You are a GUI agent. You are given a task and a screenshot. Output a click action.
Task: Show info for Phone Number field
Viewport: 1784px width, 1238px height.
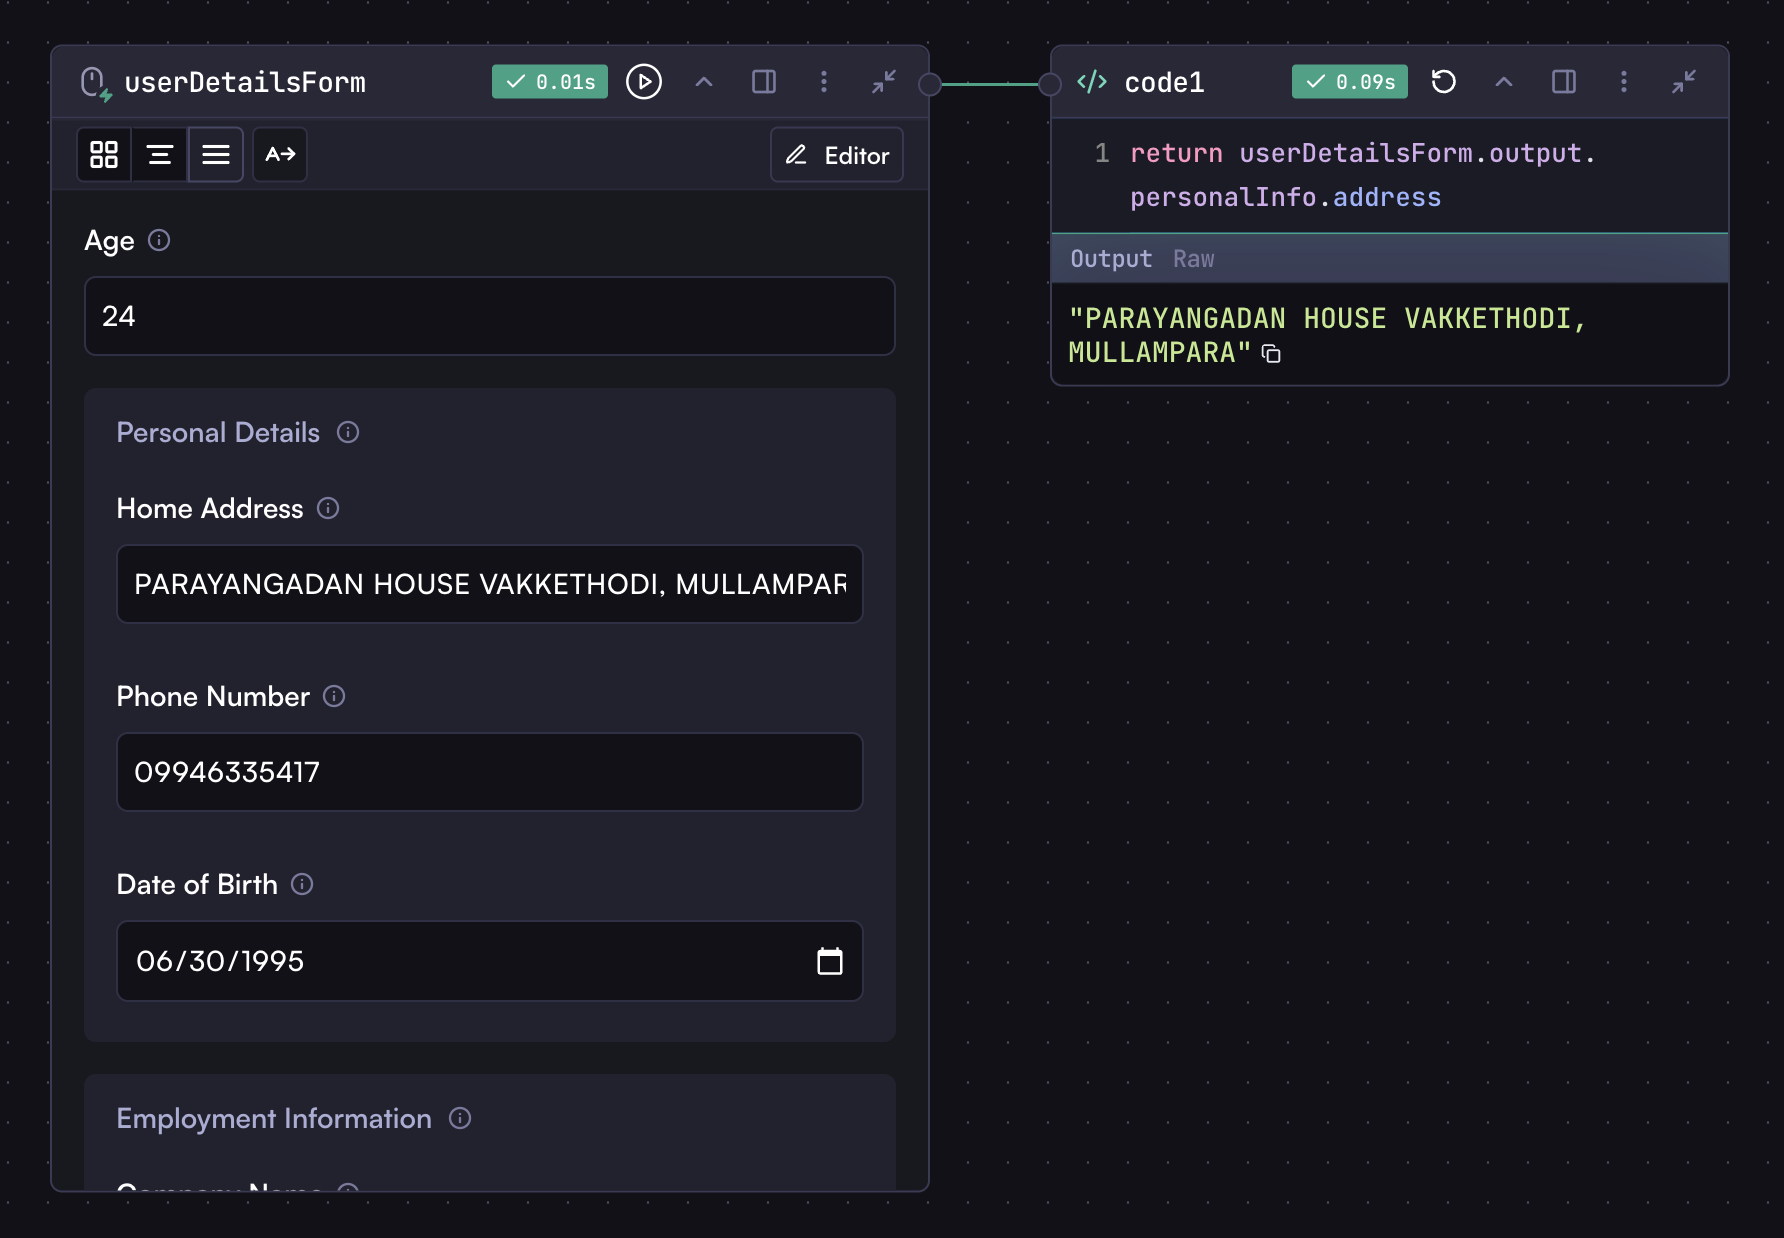pyautogui.click(x=334, y=696)
